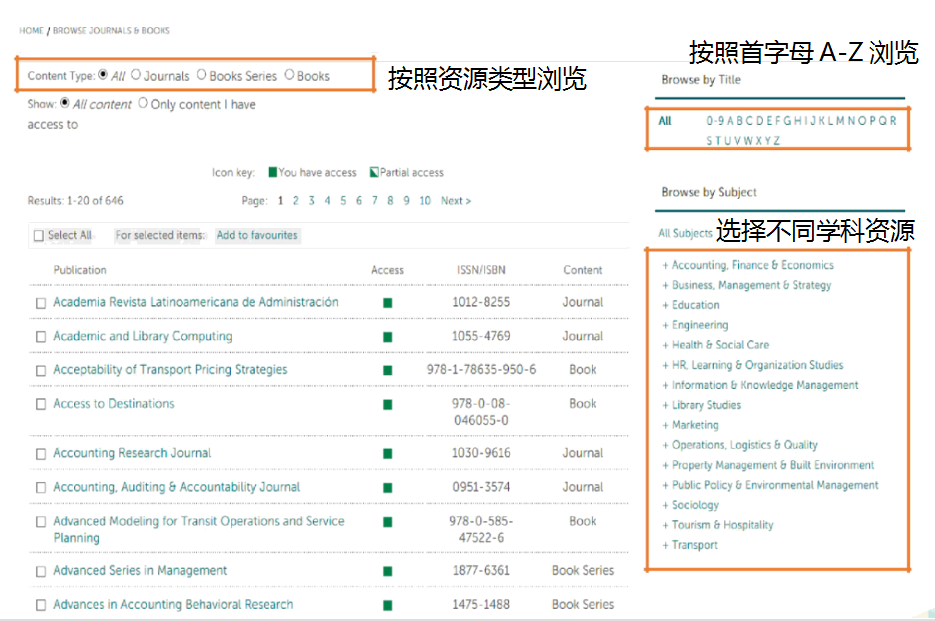The width and height of the screenshot is (935, 621).
Task: Open Academia Revista Latinoamericana de Administración title
Action: click(196, 302)
